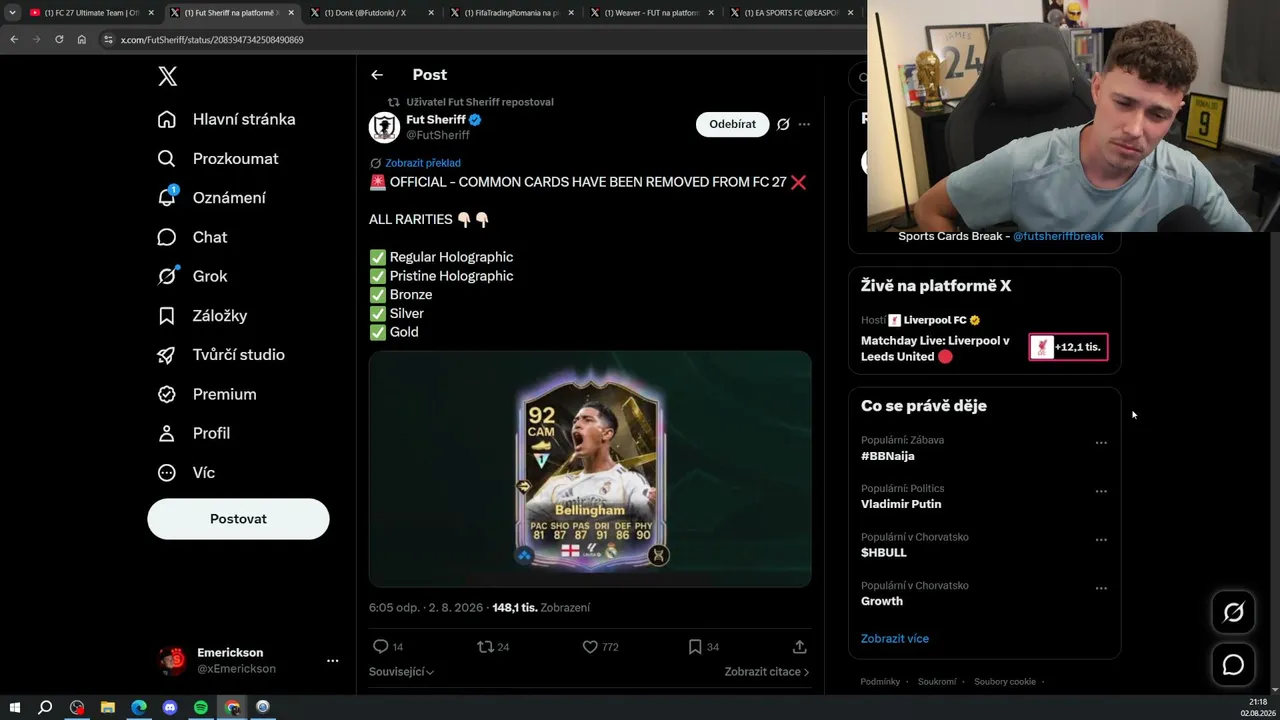Image resolution: width=1280 pixels, height=720 pixels.
Task: Open the browser tab list dropdown
Action: pos(12,13)
